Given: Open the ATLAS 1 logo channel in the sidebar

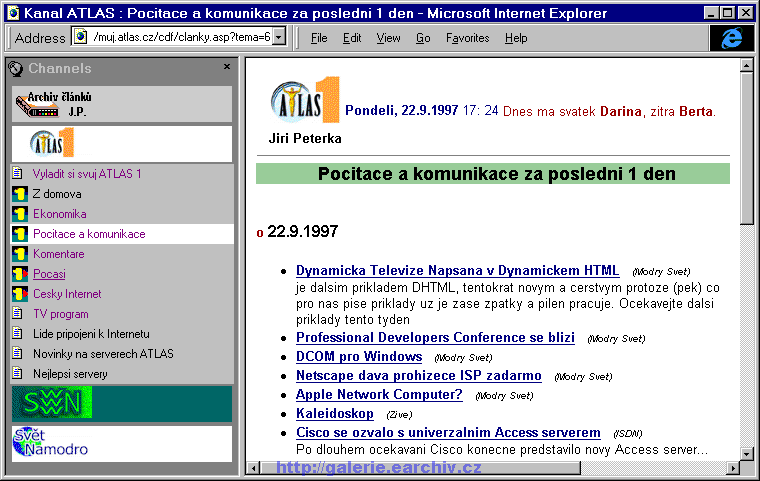Looking at the screenshot, I should tap(122, 144).
